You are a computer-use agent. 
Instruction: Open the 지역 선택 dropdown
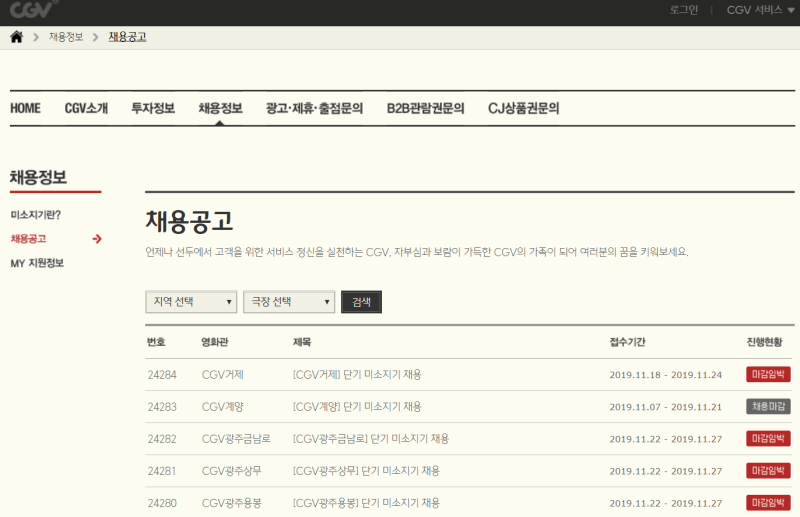(191, 302)
